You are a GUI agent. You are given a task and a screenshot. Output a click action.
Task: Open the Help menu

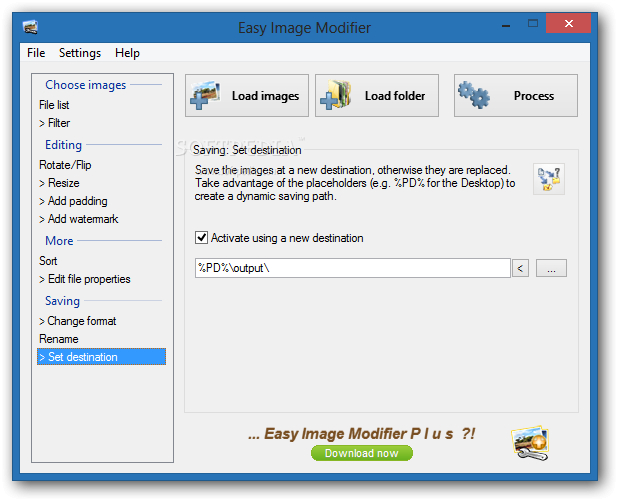[x=127, y=53]
